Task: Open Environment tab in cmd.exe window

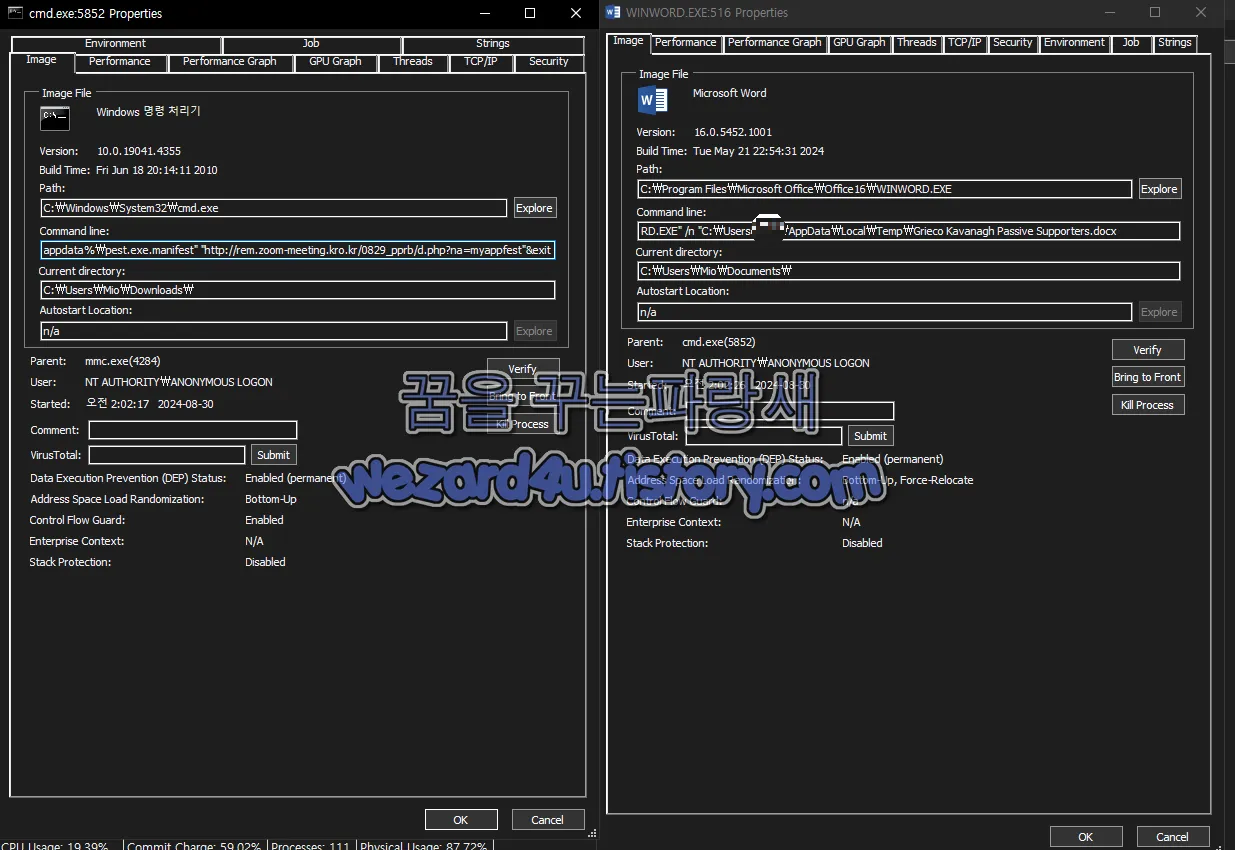Action: pos(115,44)
